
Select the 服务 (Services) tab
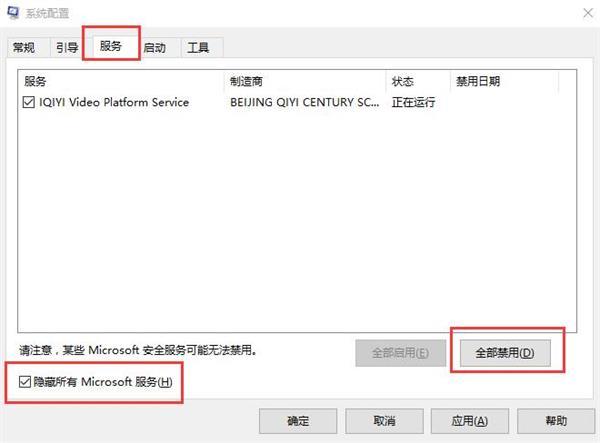coord(111,46)
